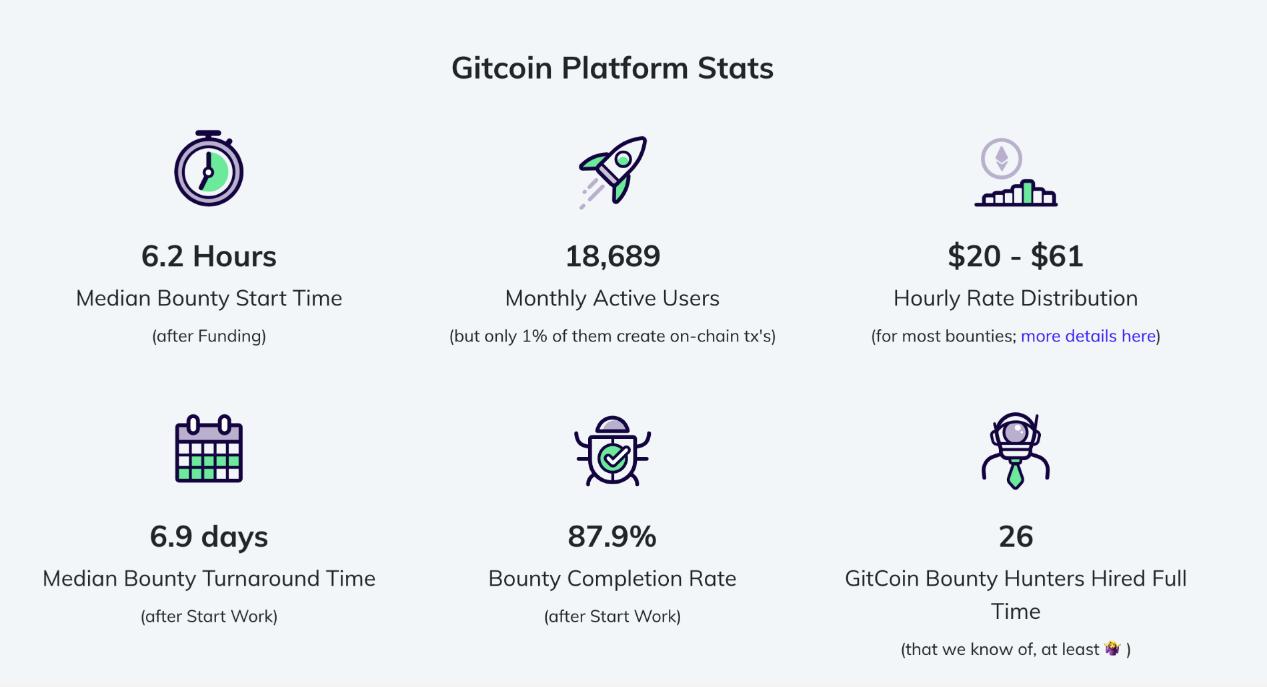Click the Median Bounty Start Time label
The width and height of the screenshot is (1267, 687).
[x=209, y=298]
